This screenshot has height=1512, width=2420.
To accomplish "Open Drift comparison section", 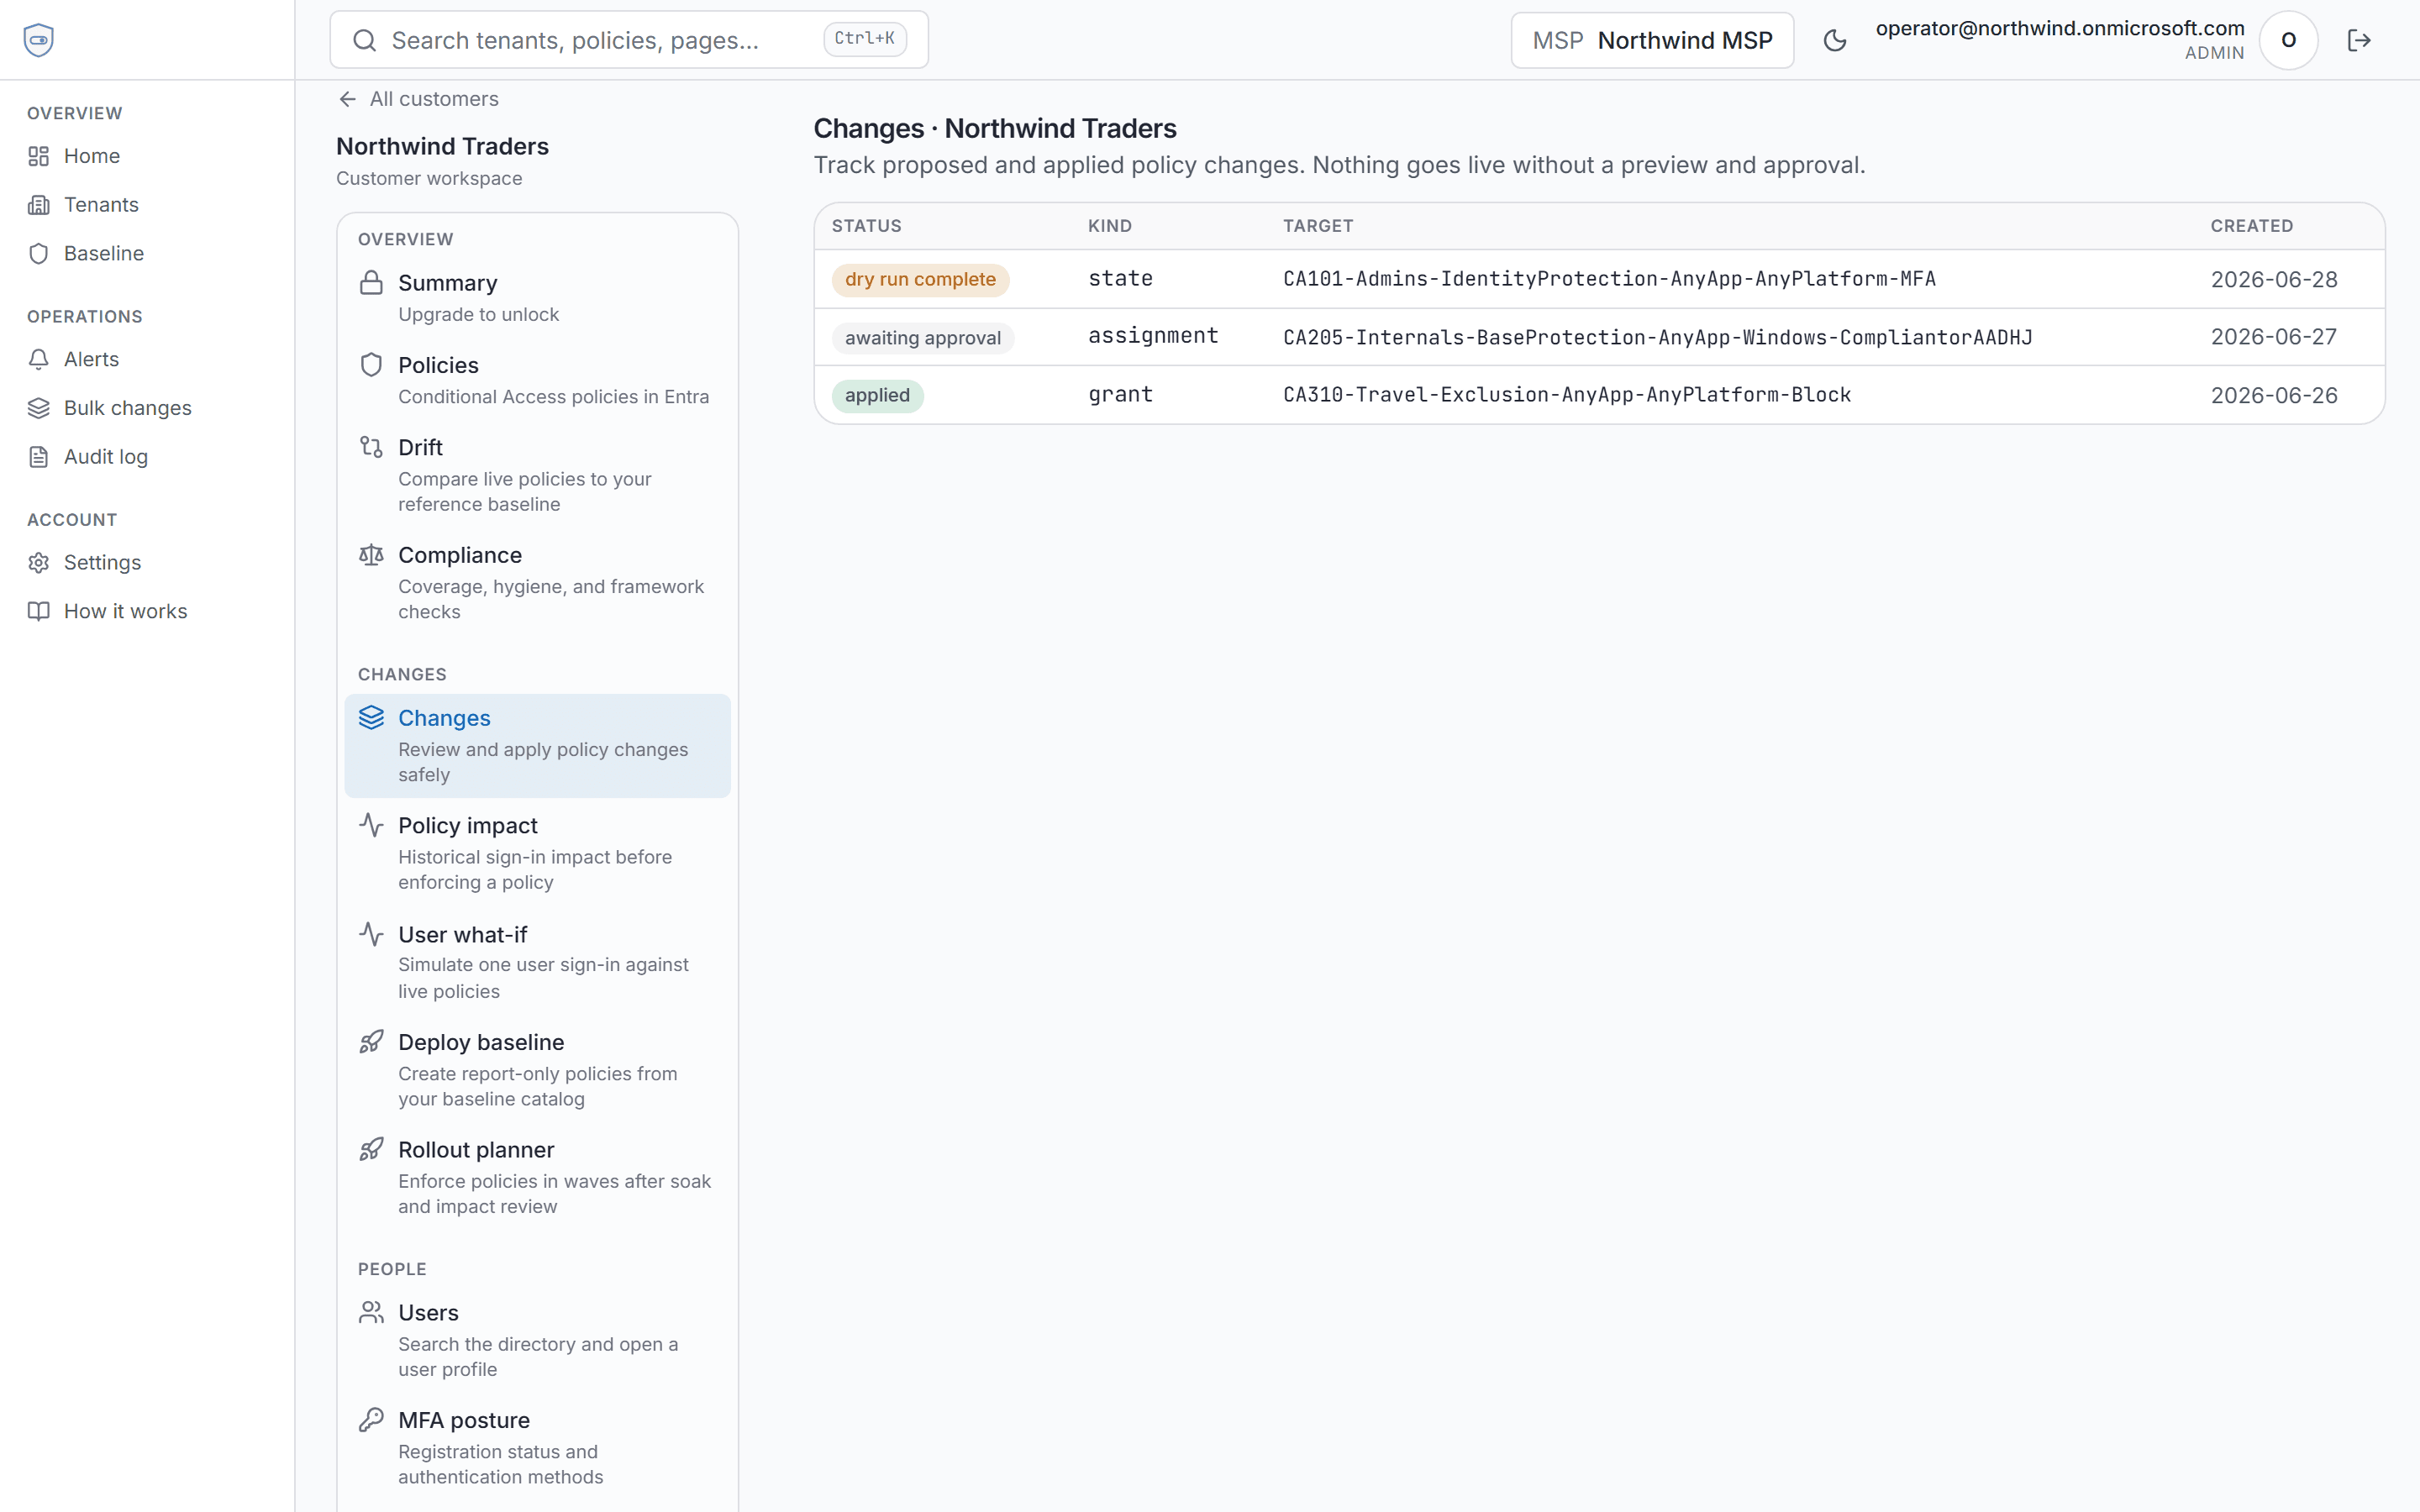I will 537,475.
